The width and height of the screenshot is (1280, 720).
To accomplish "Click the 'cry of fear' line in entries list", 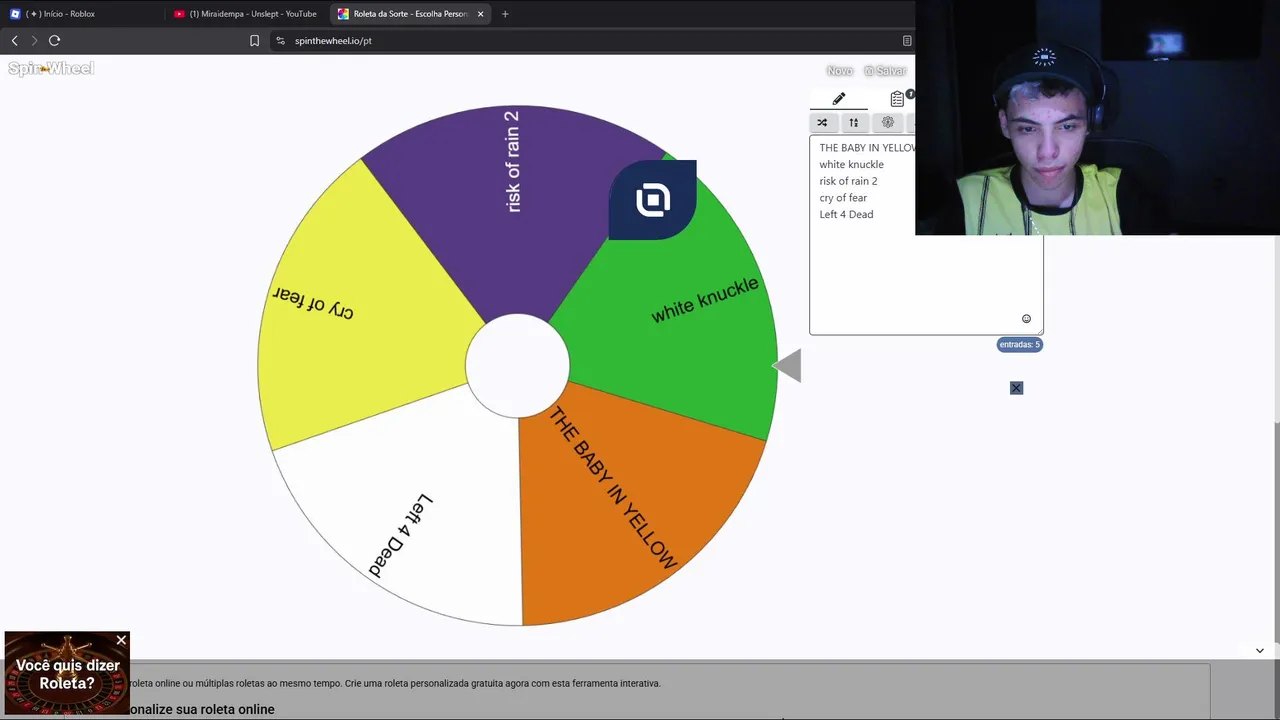I will [843, 198].
